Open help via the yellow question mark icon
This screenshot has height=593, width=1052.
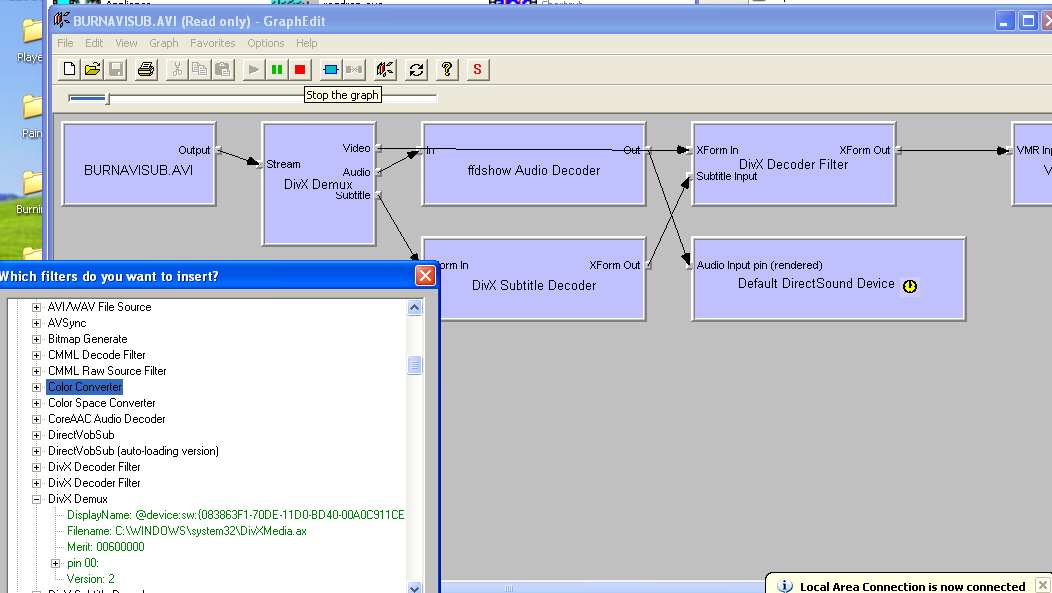click(x=447, y=69)
